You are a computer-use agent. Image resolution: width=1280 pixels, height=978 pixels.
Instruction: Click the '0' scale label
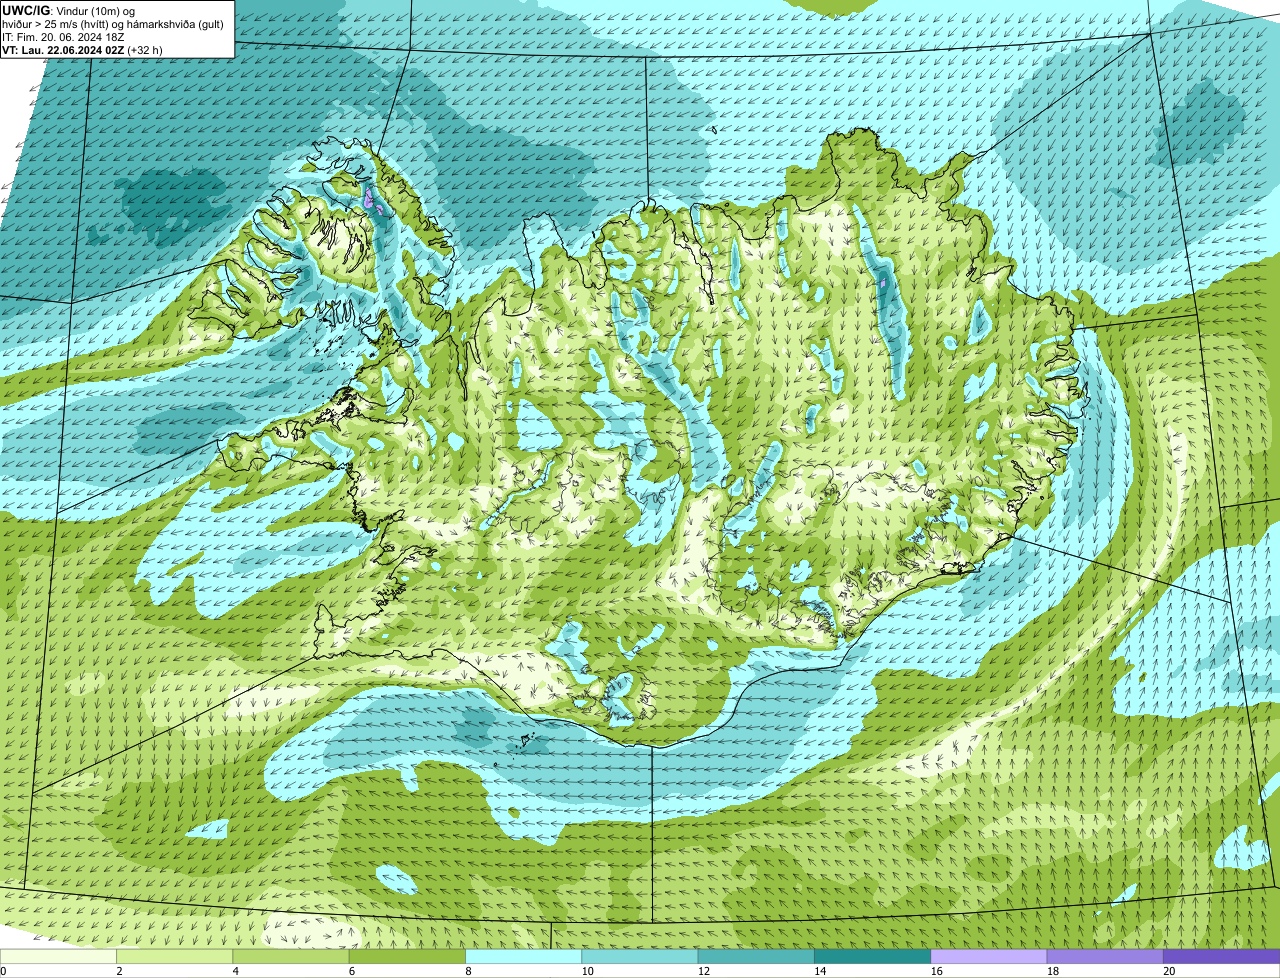point(3,971)
